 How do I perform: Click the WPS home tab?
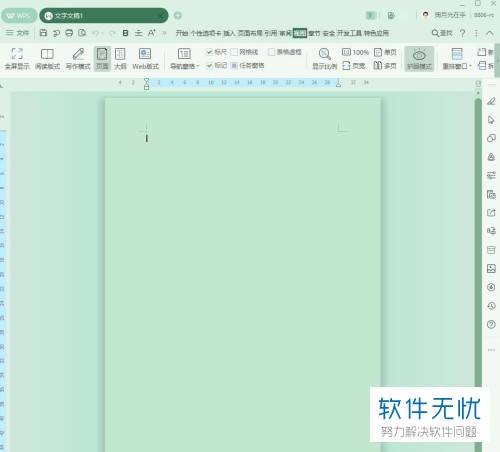point(19,16)
